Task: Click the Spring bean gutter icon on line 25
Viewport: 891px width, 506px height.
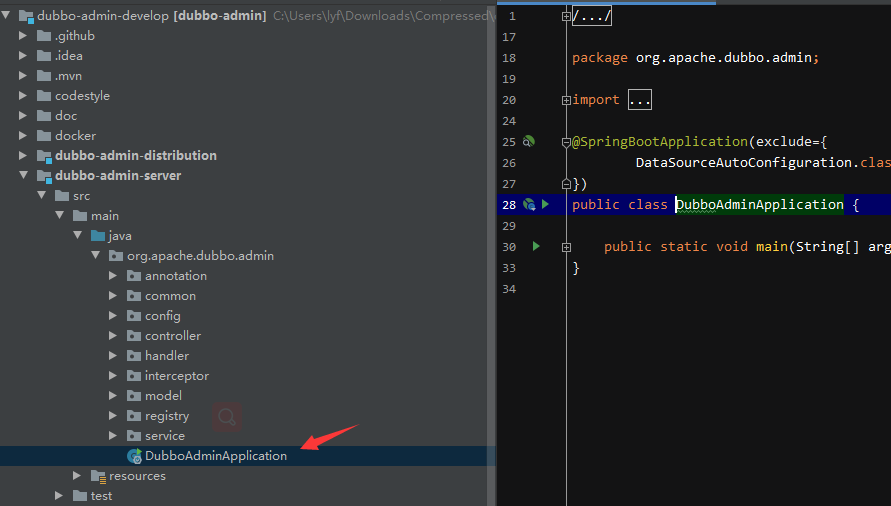Action: [529, 141]
